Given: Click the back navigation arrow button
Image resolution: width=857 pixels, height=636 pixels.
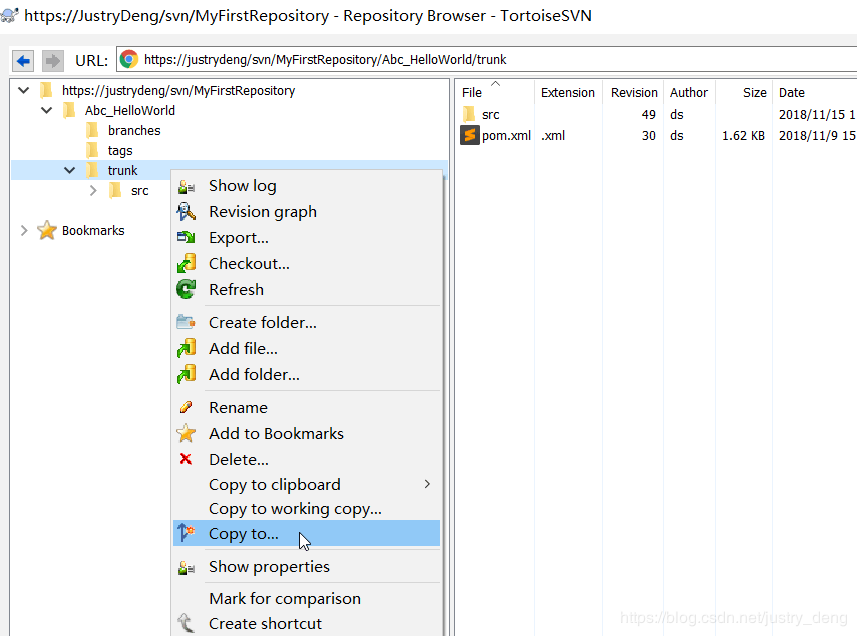Looking at the screenshot, I should (x=23, y=61).
